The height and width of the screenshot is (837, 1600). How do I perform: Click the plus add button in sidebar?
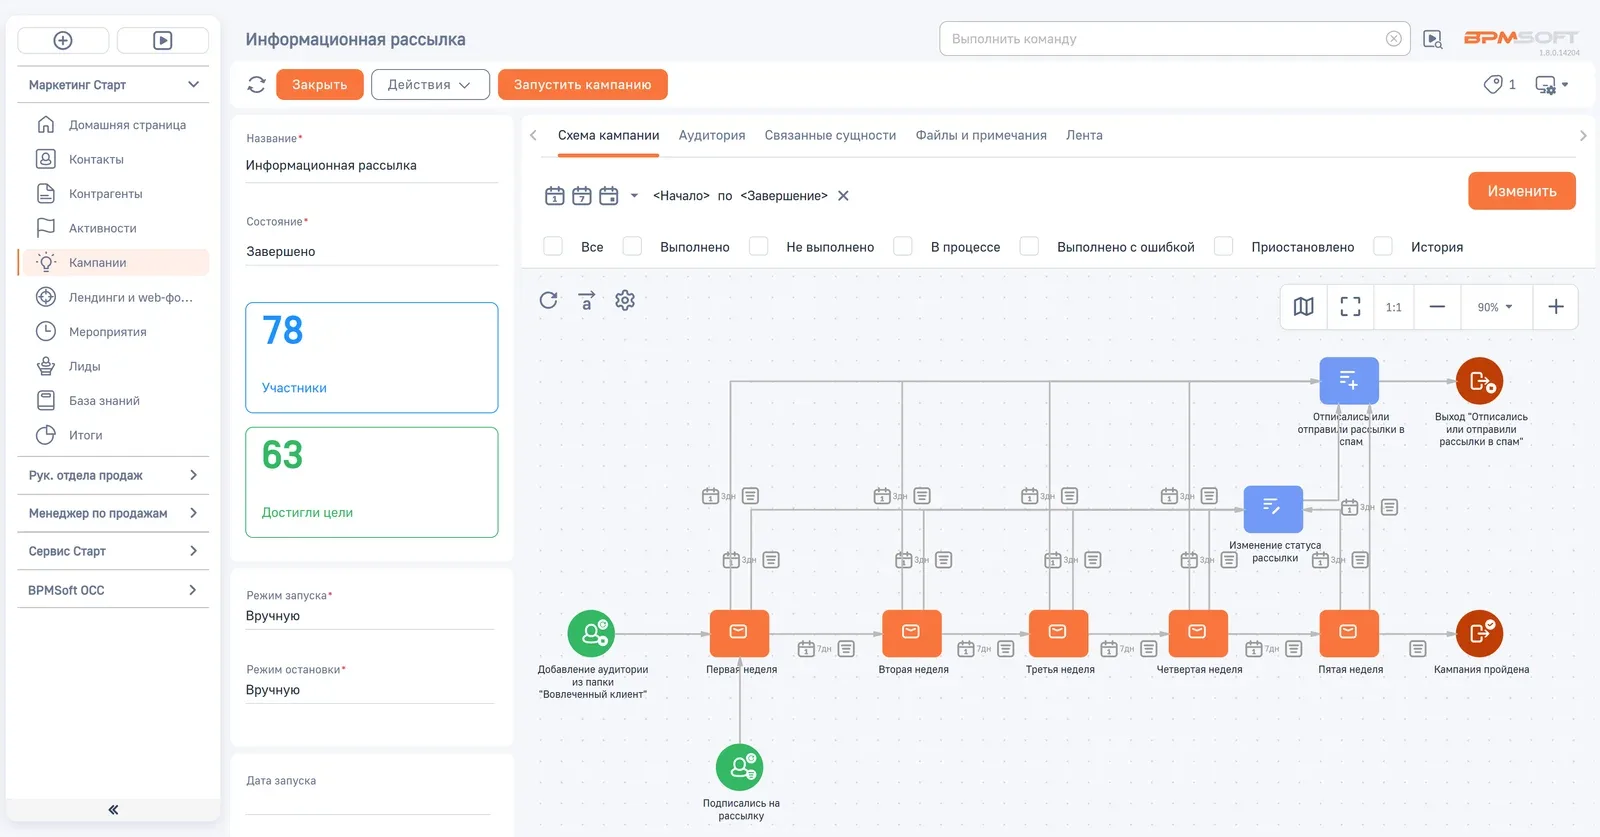pos(63,40)
